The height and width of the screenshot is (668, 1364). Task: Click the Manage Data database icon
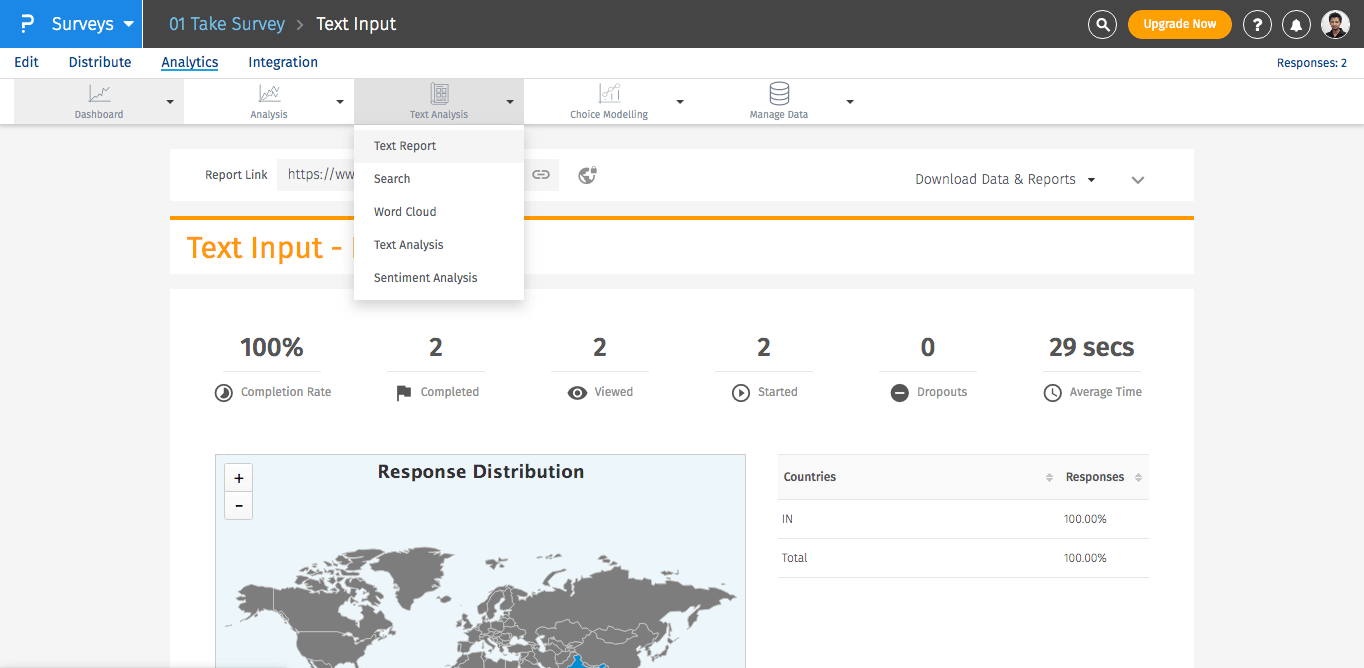click(x=779, y=94)
